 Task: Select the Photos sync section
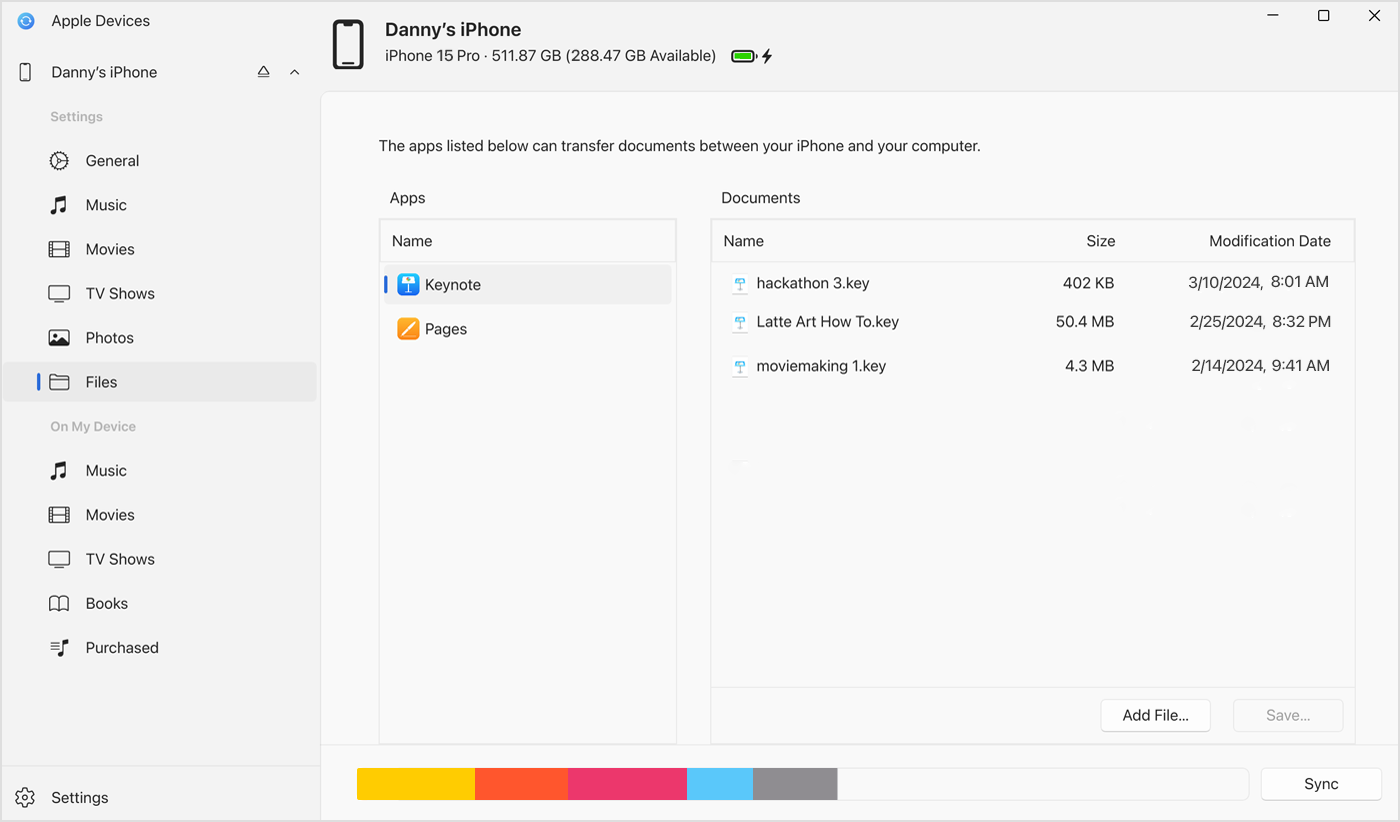click(107, 337)
